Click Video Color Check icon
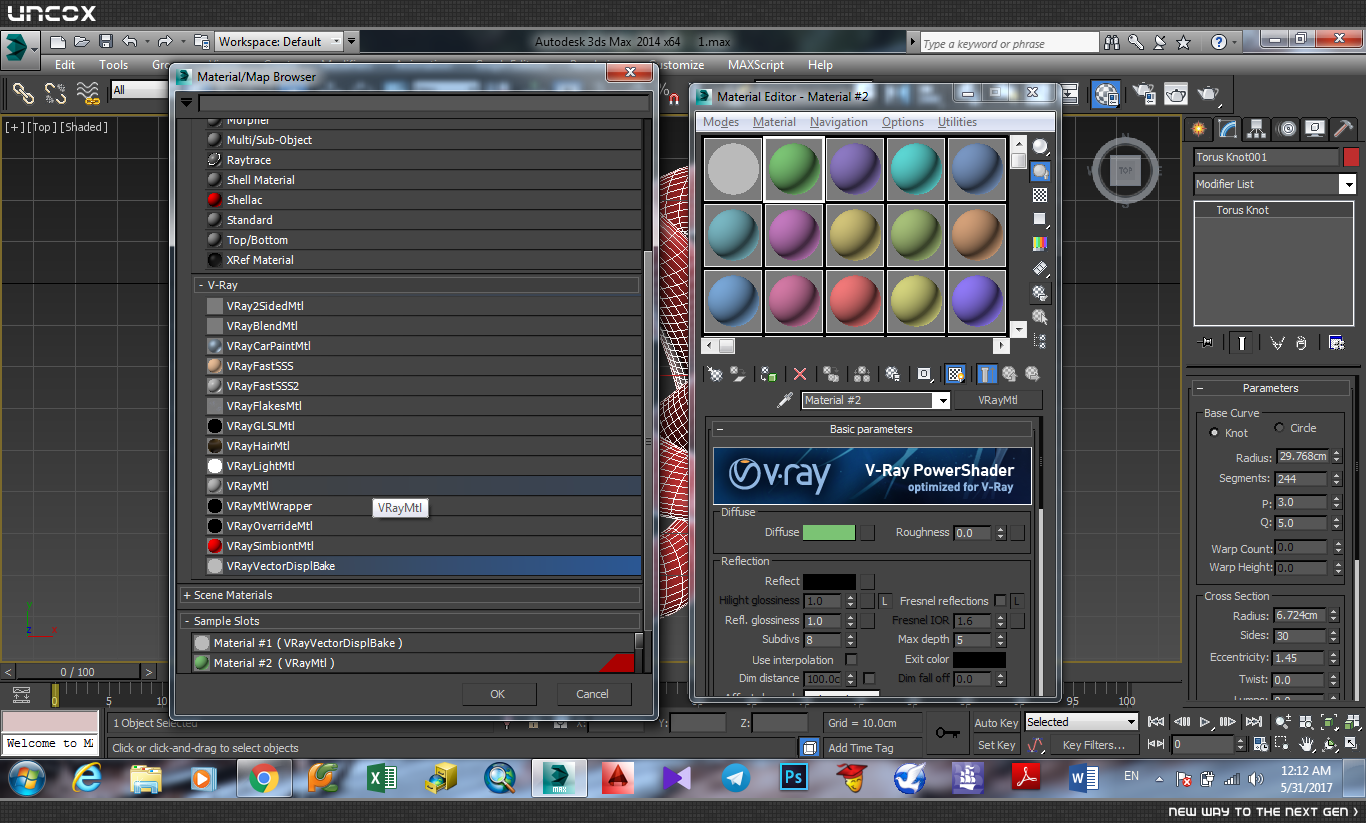The image size is (1366, 823). tap(1040, 243)
